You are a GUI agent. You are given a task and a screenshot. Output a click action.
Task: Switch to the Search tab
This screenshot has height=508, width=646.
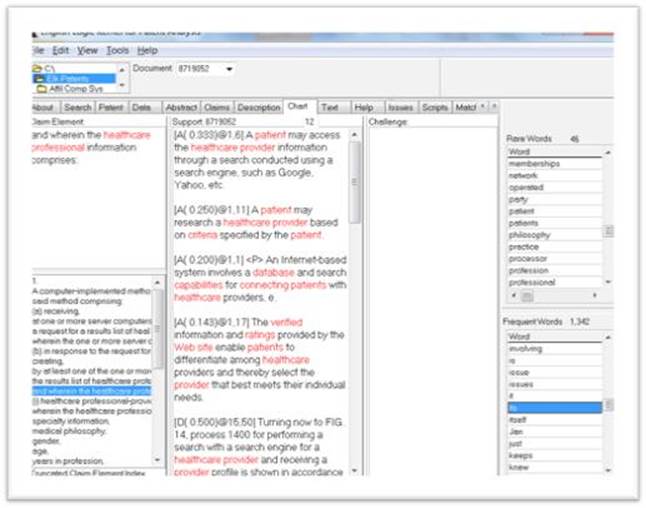click(x=77, y=108)
